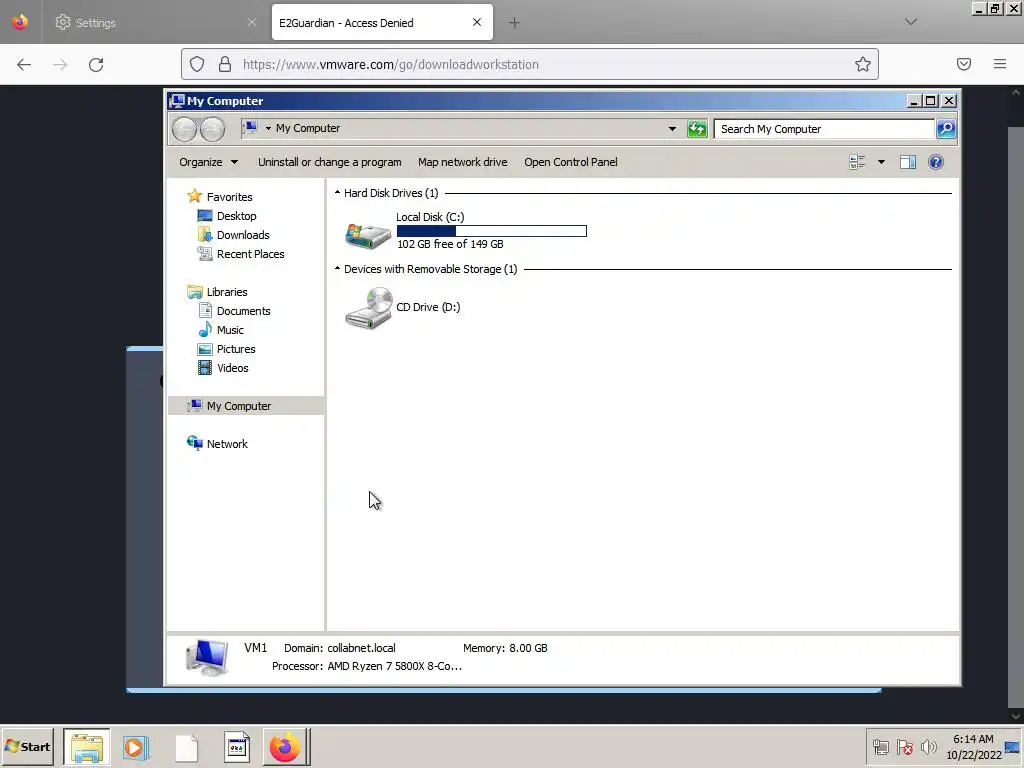This screenshot has height=768, width=1024.
Task: Click Map network drive
Action: pyautogui.click(x=462, y=162)
